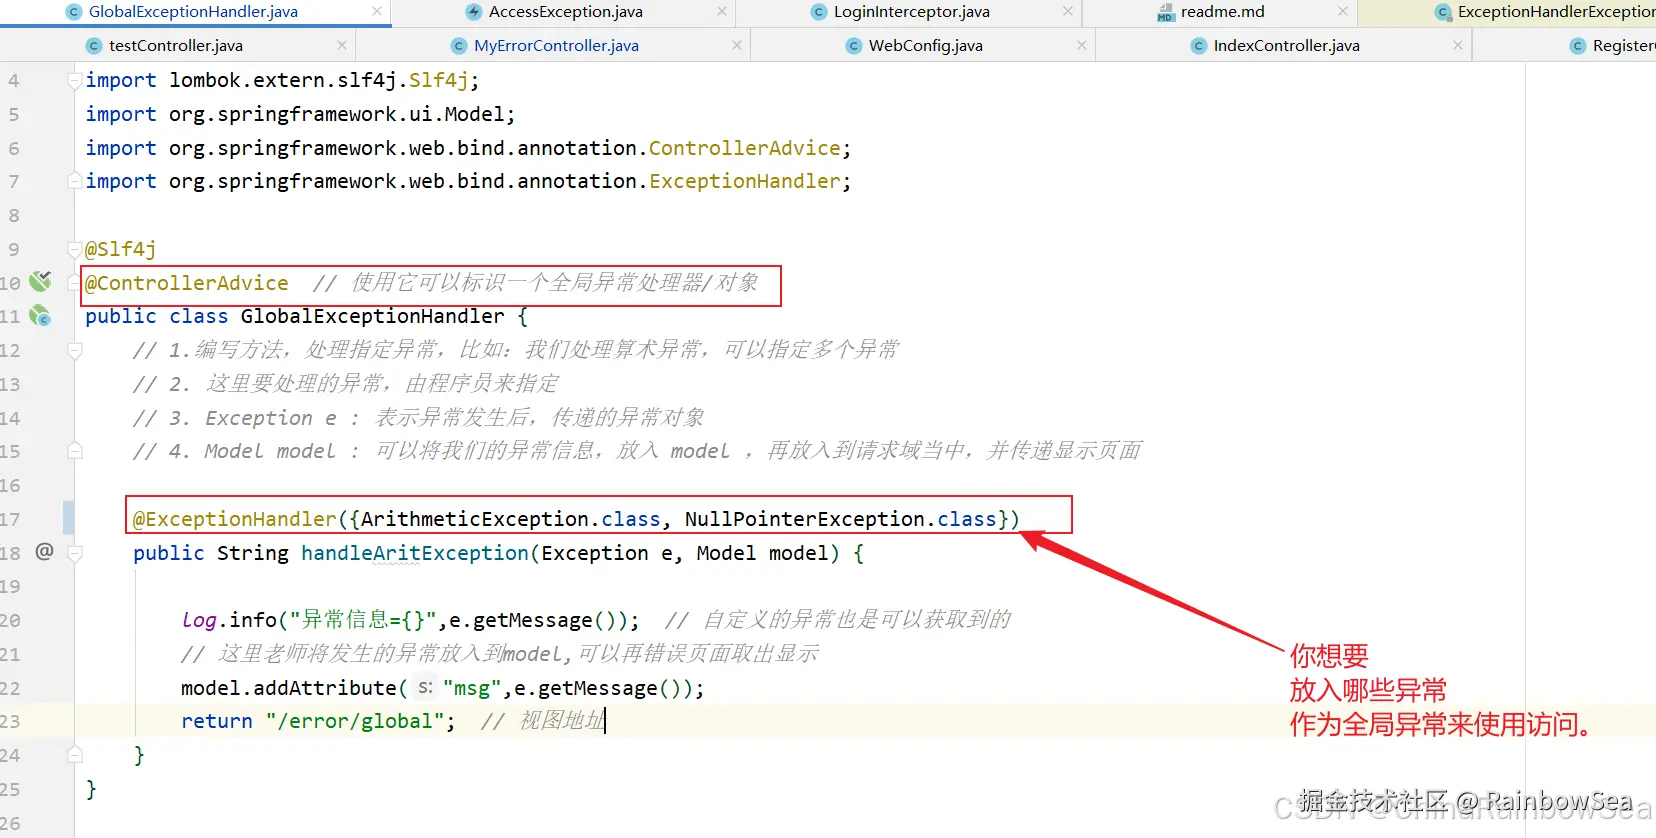Open the AccessException.java tab

coord(565,12)
